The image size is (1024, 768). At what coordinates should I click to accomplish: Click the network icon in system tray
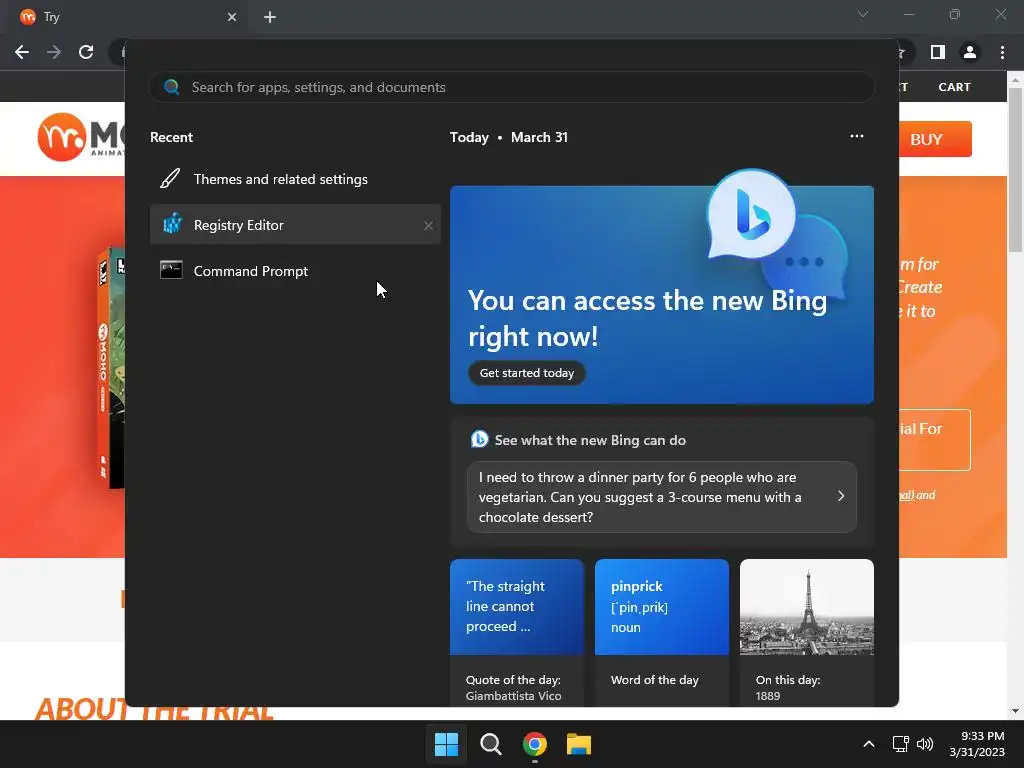pyautogui.click(x=900, y=744)
